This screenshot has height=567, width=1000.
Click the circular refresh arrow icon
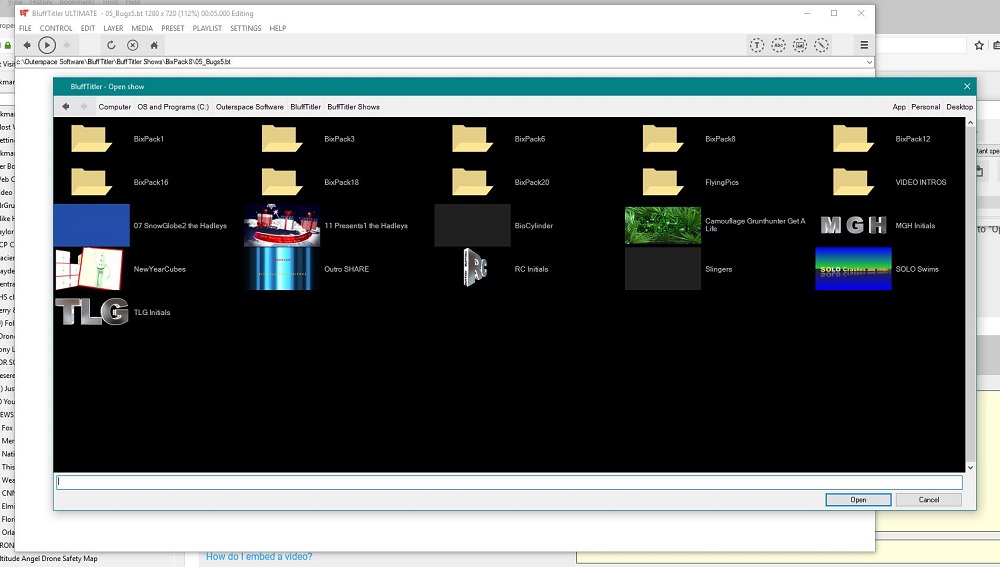(x=112, y=45)
